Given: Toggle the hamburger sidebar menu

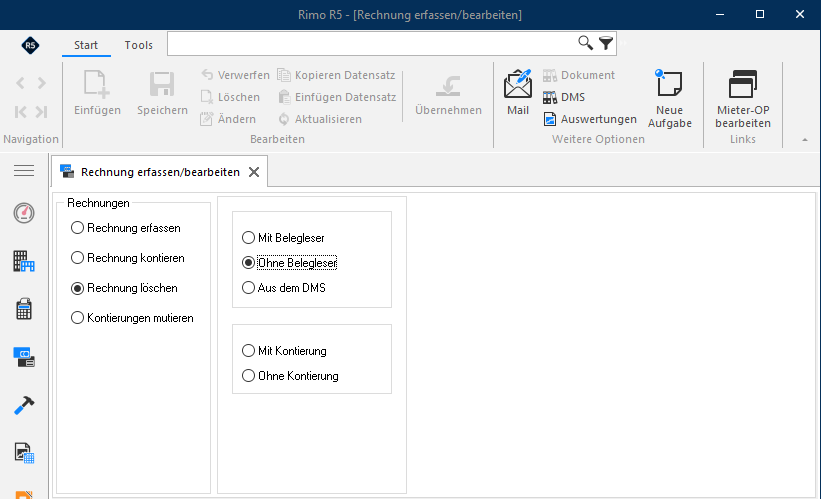Looking at the screenshot, I should click(24, 171).
